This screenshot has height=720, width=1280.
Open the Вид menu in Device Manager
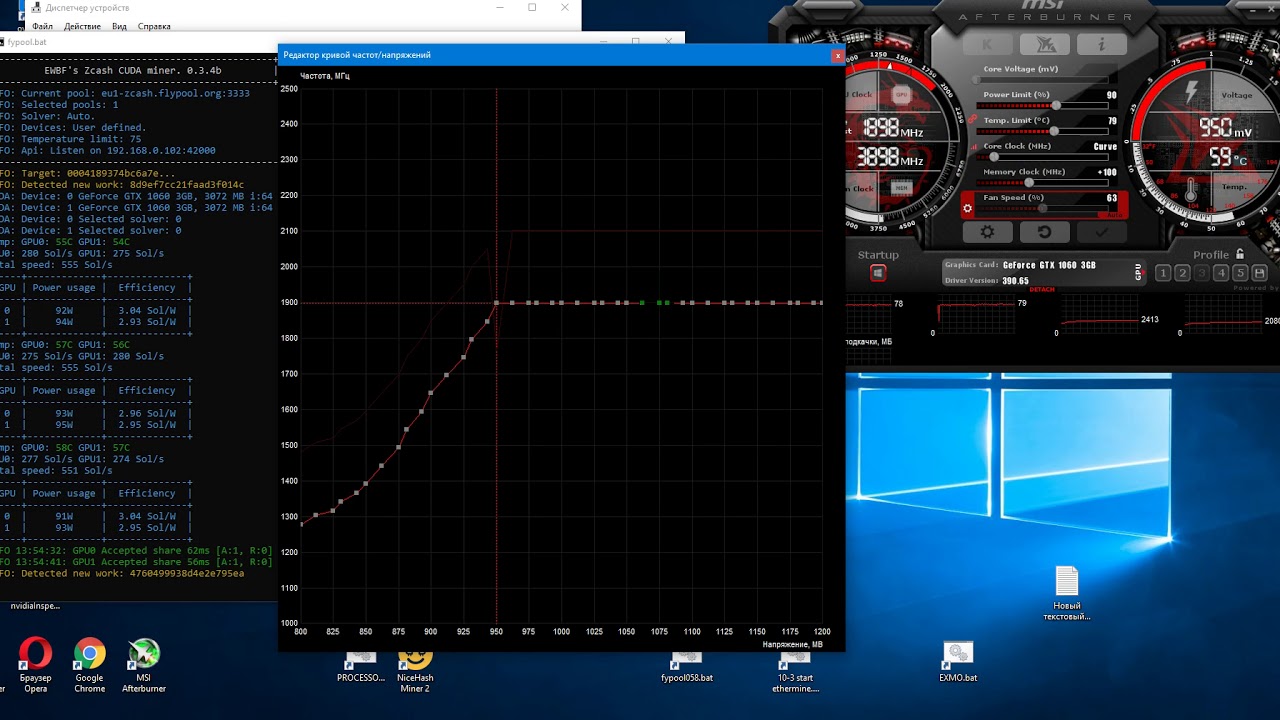click(119, 26)
